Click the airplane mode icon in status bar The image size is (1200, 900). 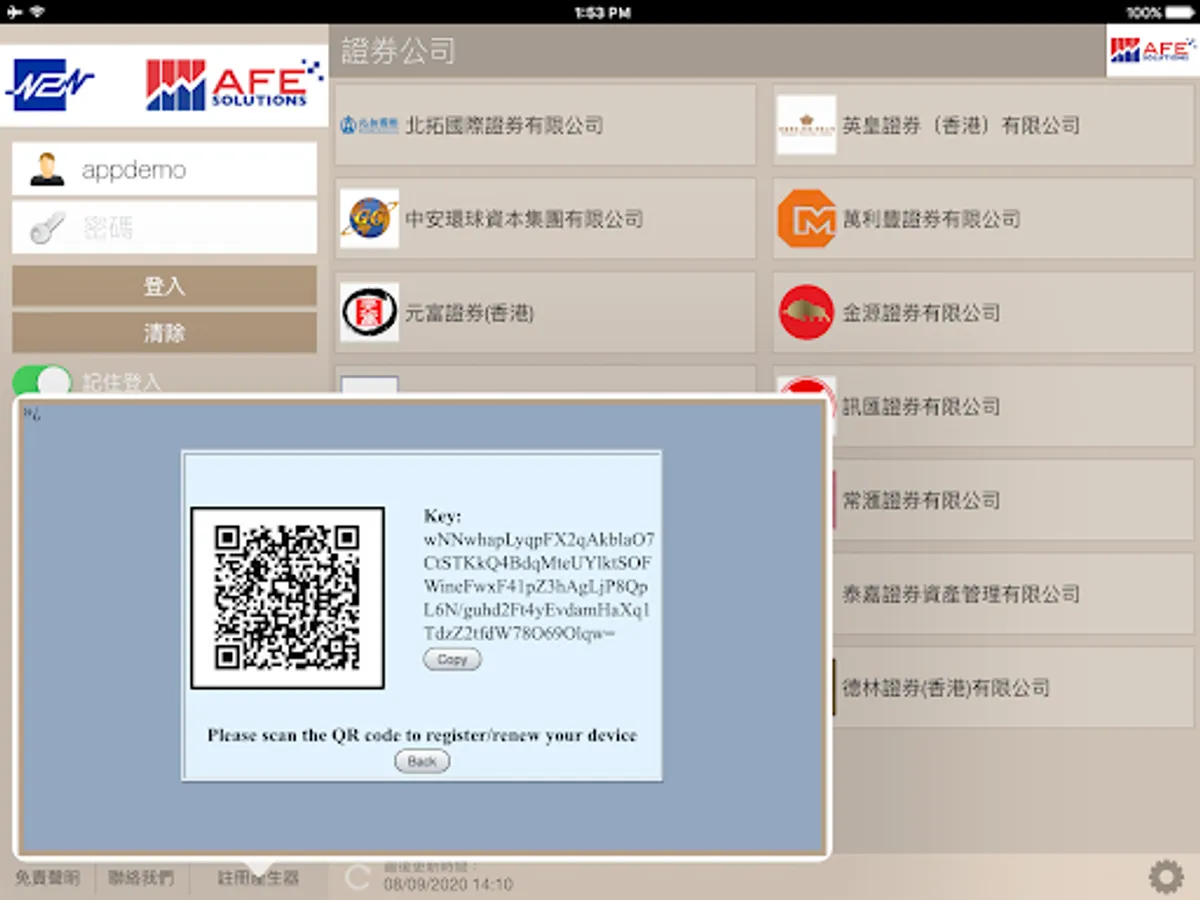click(13, 12)
